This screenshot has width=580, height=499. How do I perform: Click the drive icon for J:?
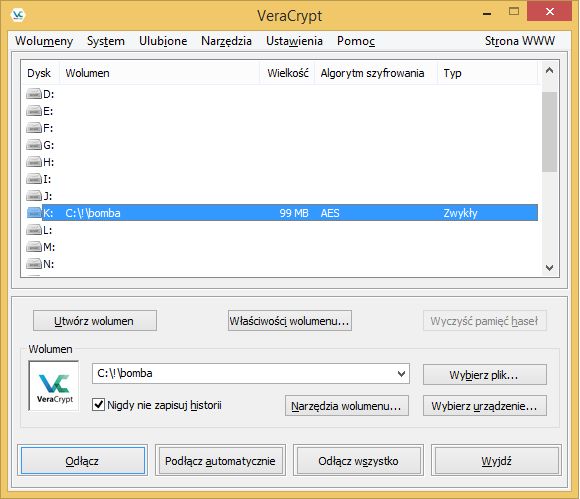click(x=34, y=196)
